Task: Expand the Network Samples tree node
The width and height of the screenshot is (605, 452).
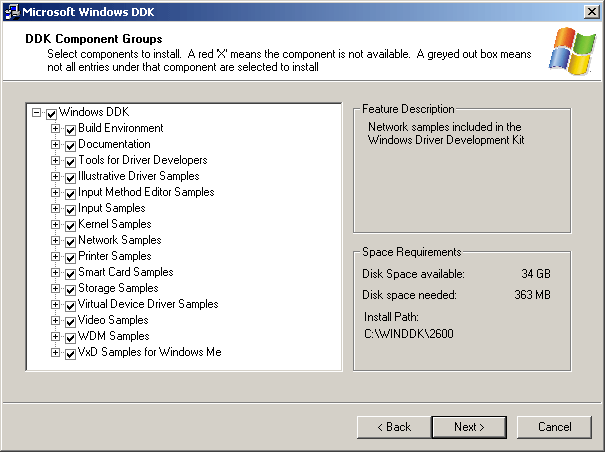Action: click(x=56, y=241)
